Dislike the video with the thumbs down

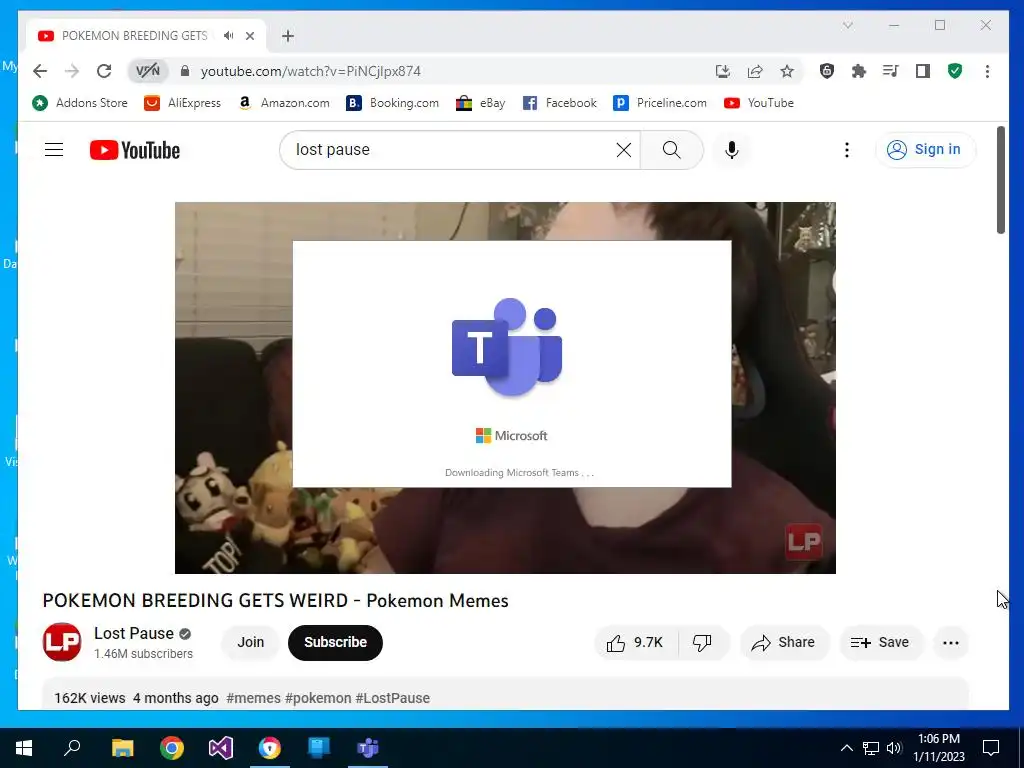tap(703, 643)
